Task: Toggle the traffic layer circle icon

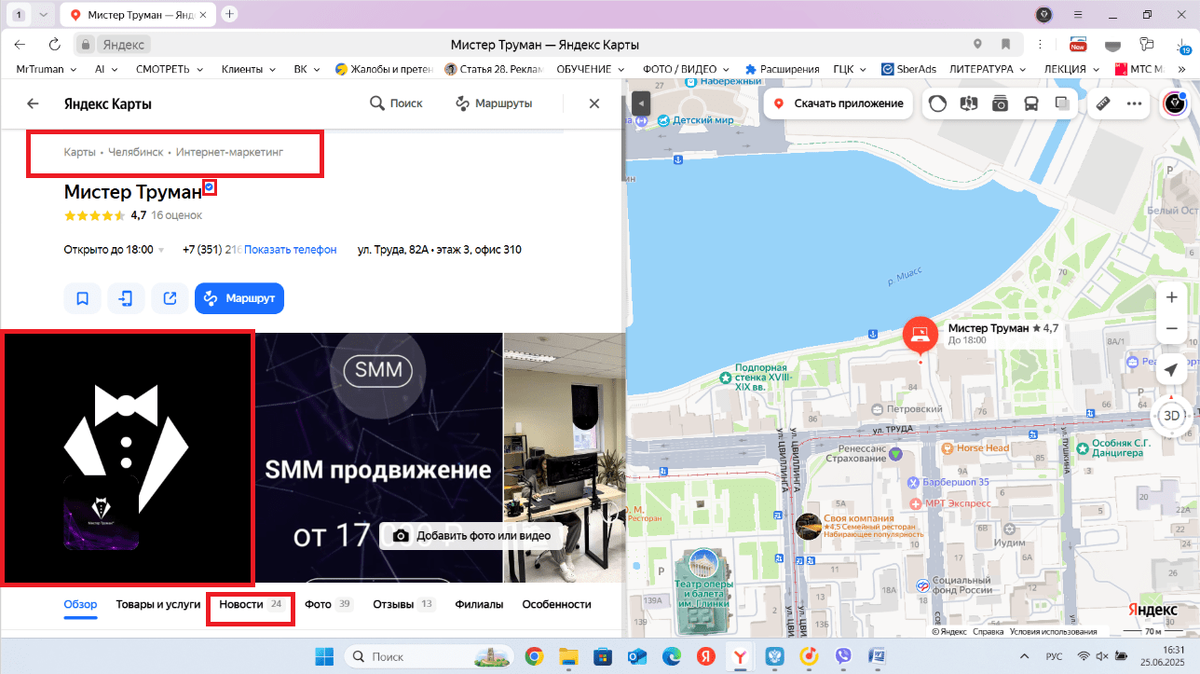Action: 938,103
